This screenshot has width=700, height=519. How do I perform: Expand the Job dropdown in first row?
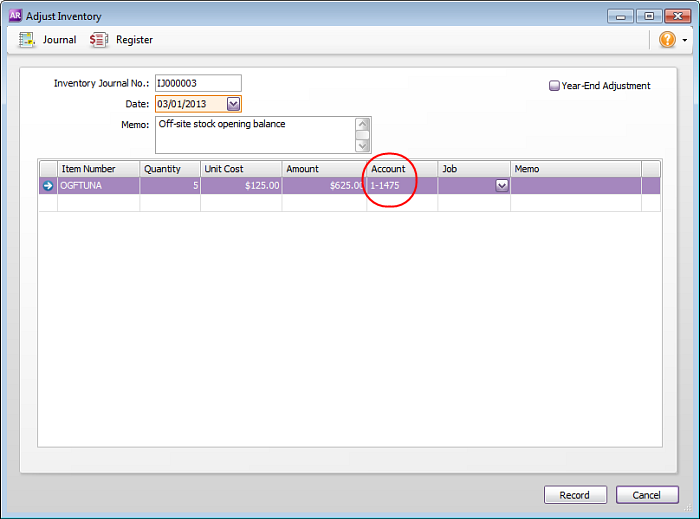coord(502,185)
